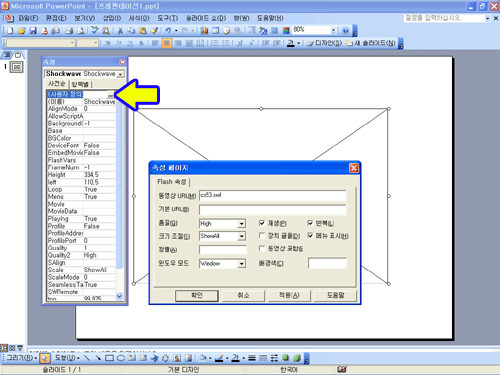Open the 크기 조절 ShowAll dropdown
The height and width of the screenshot is (375, 500).
(x=242, y=236)
